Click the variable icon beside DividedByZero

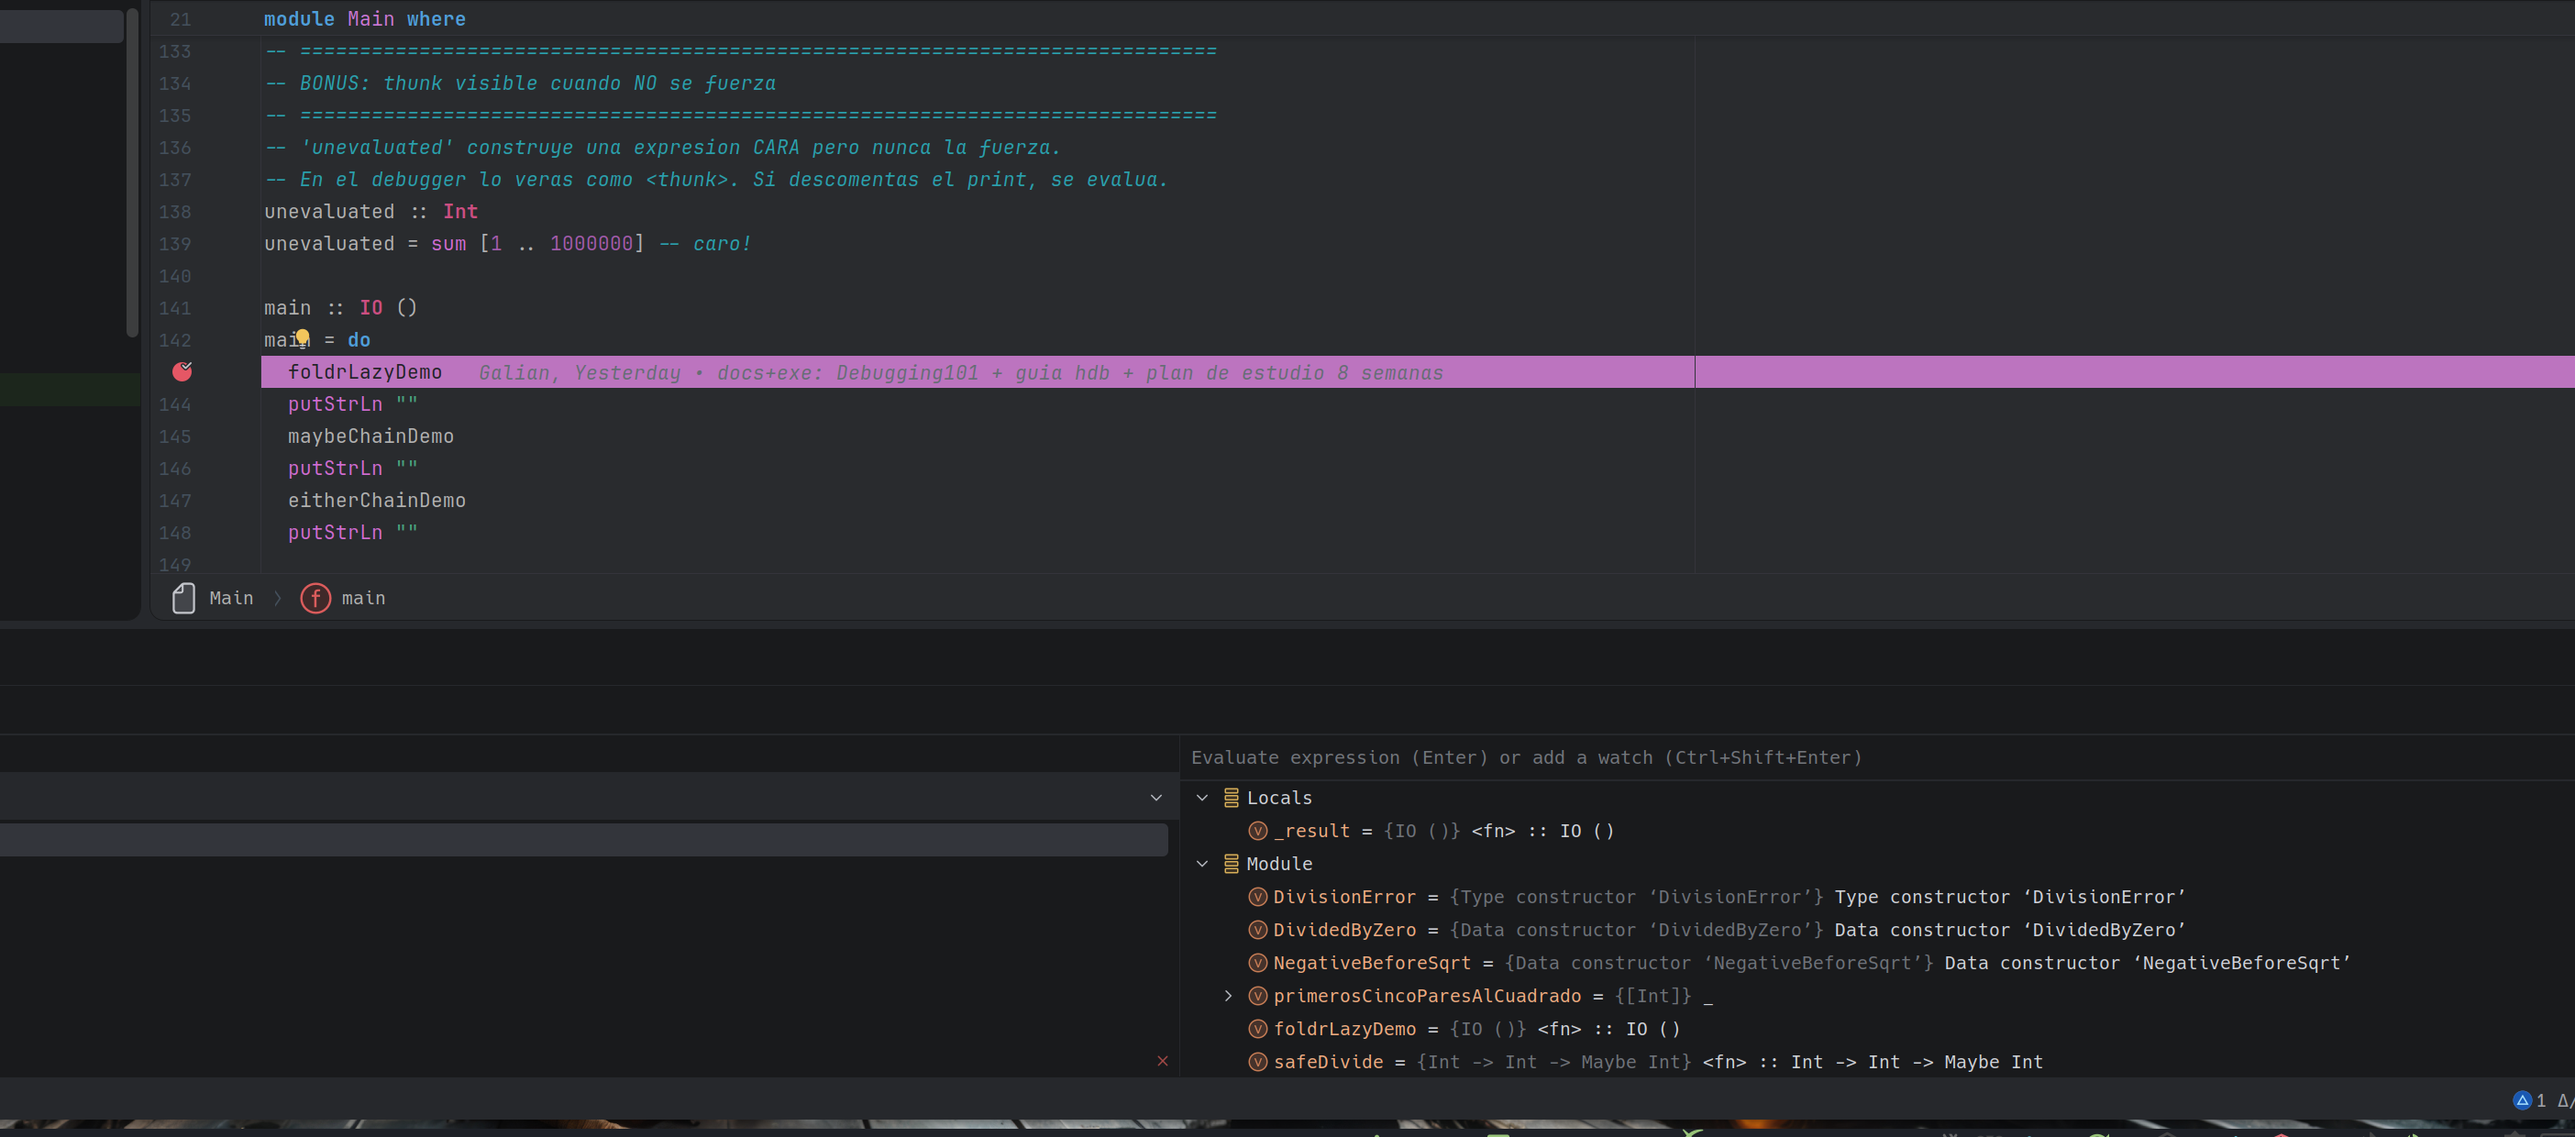pyautogui.click(x=1258, y=930)
